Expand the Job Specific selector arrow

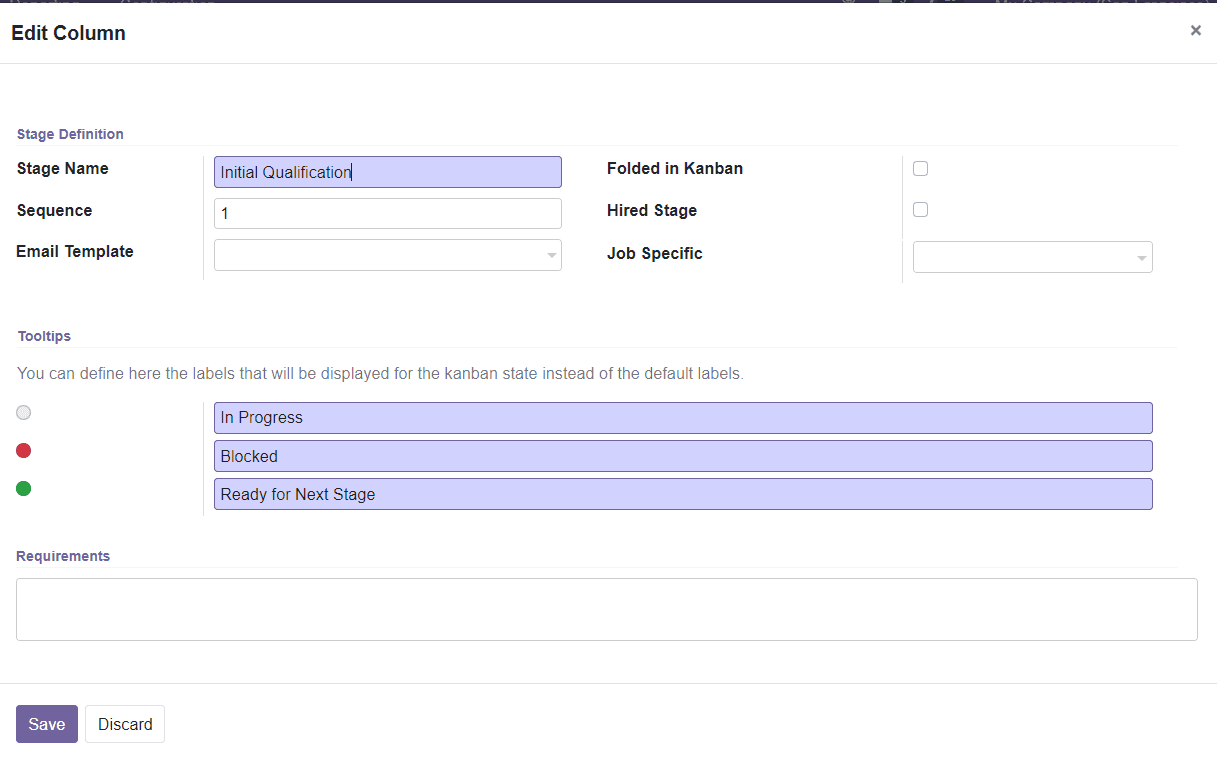click(1142, 257)
